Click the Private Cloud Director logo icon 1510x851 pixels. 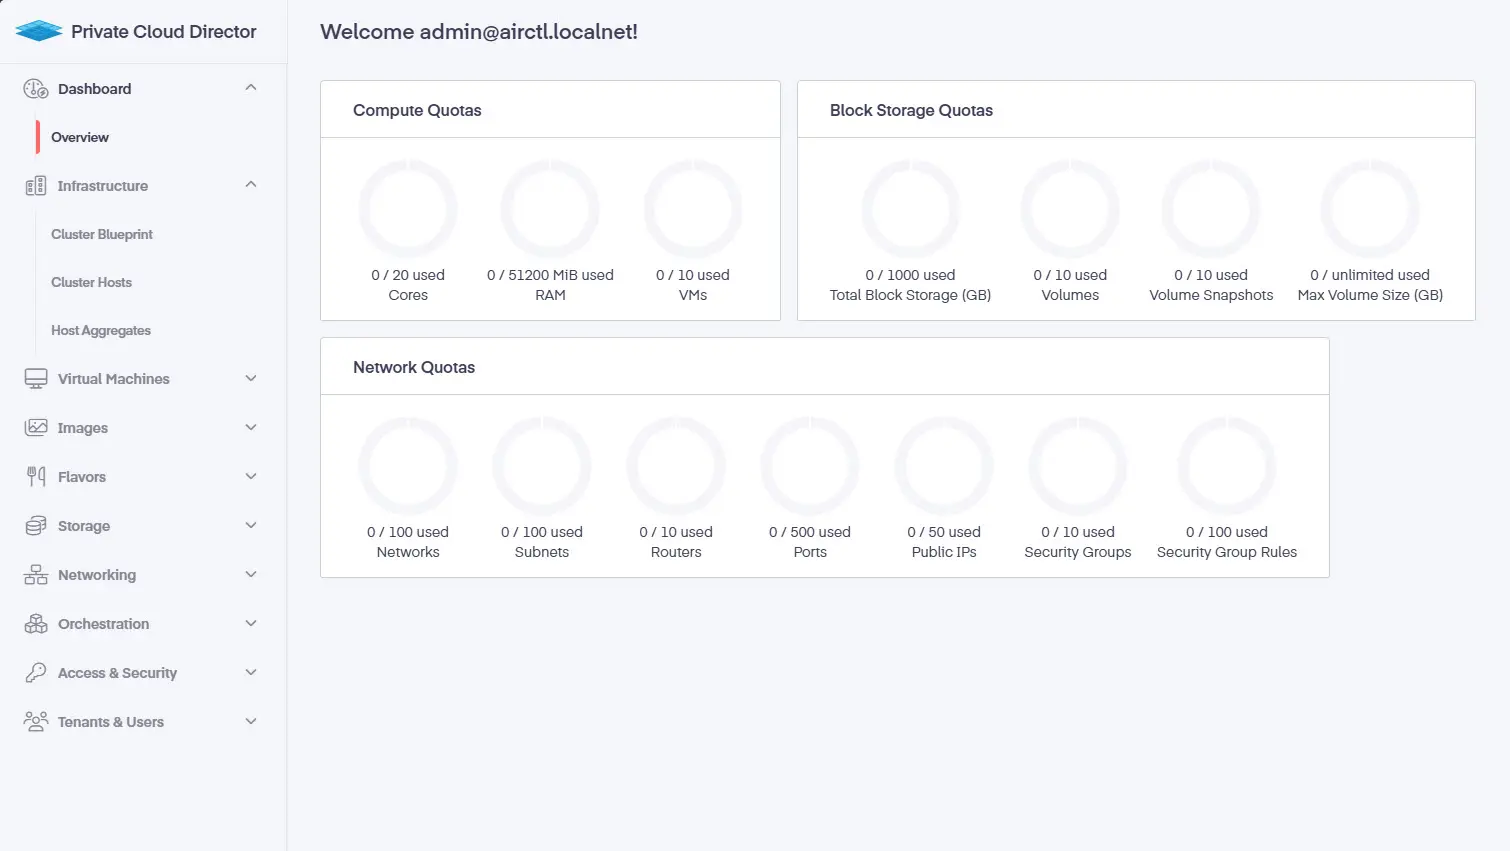[39, 31]
